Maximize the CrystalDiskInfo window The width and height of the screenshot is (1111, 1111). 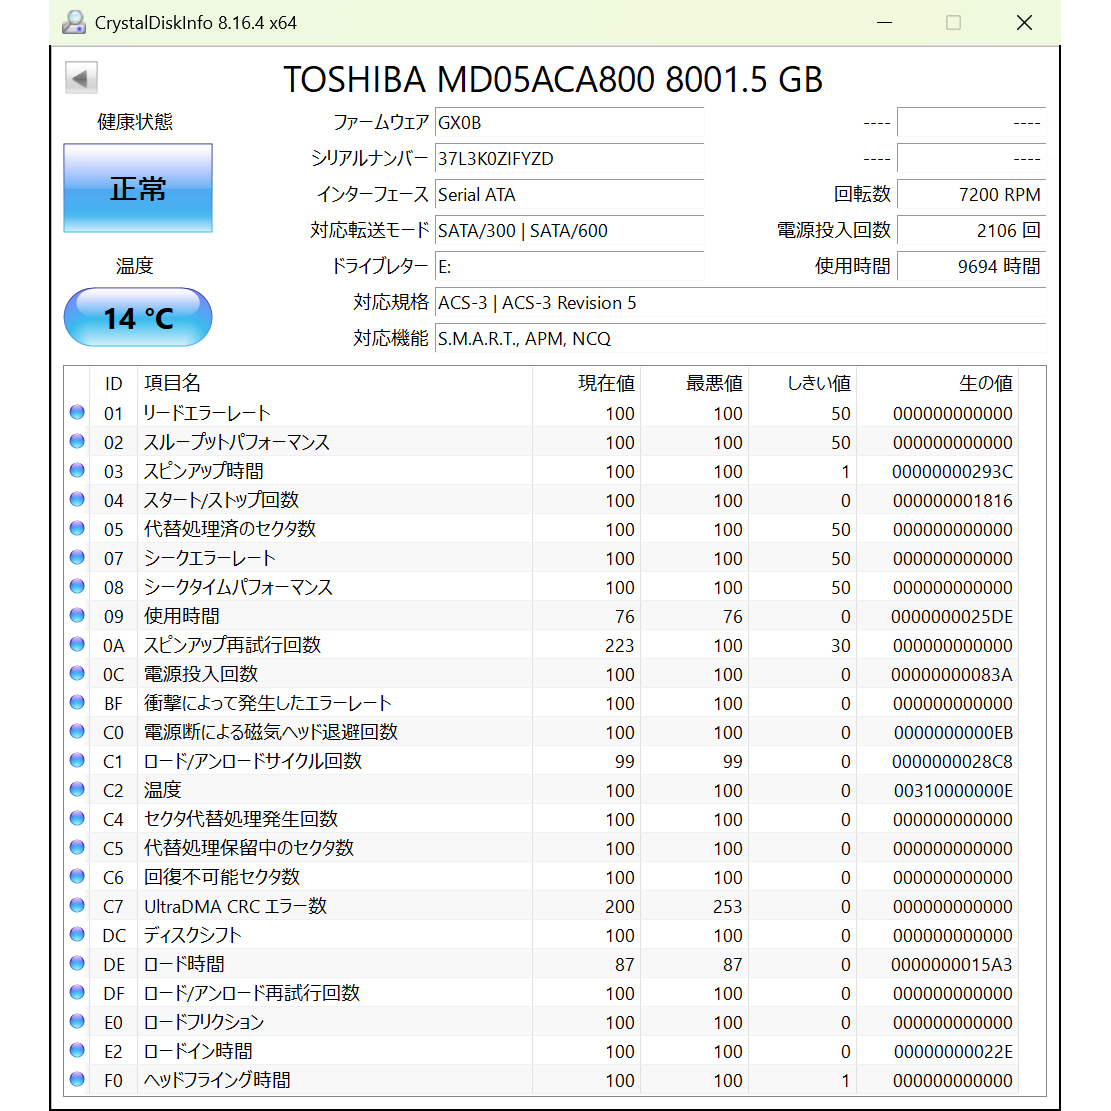click(953, 22)
